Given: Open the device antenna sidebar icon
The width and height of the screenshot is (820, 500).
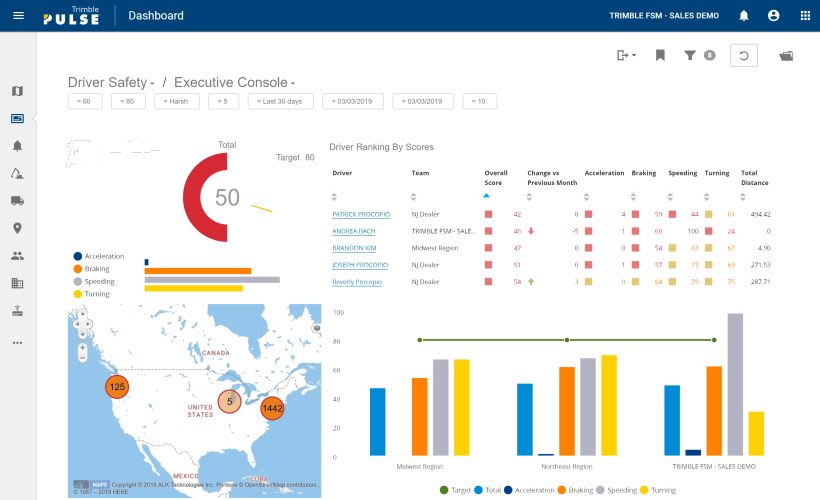Looking at the screenshot, I should click(x=17, y=311).
